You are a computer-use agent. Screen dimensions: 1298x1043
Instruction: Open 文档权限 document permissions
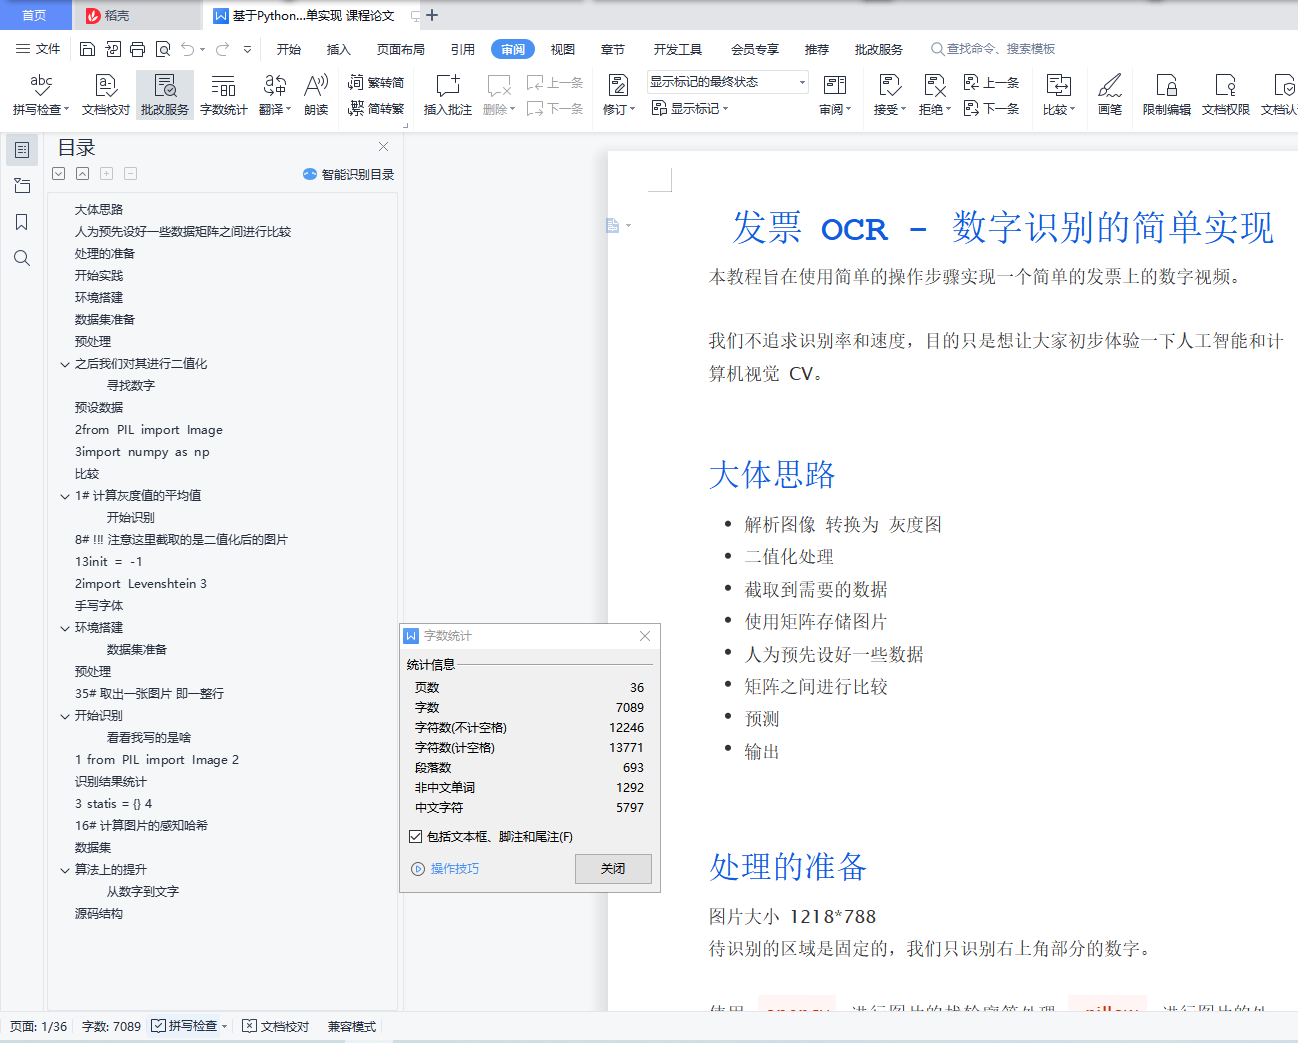click(x=1226, y=95)
